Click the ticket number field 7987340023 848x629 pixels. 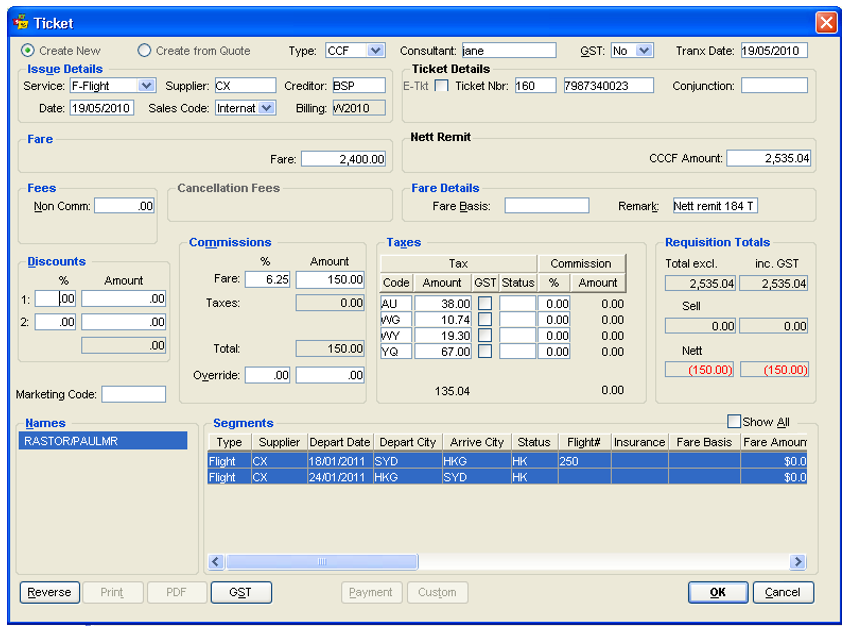[x=608, y=85]
